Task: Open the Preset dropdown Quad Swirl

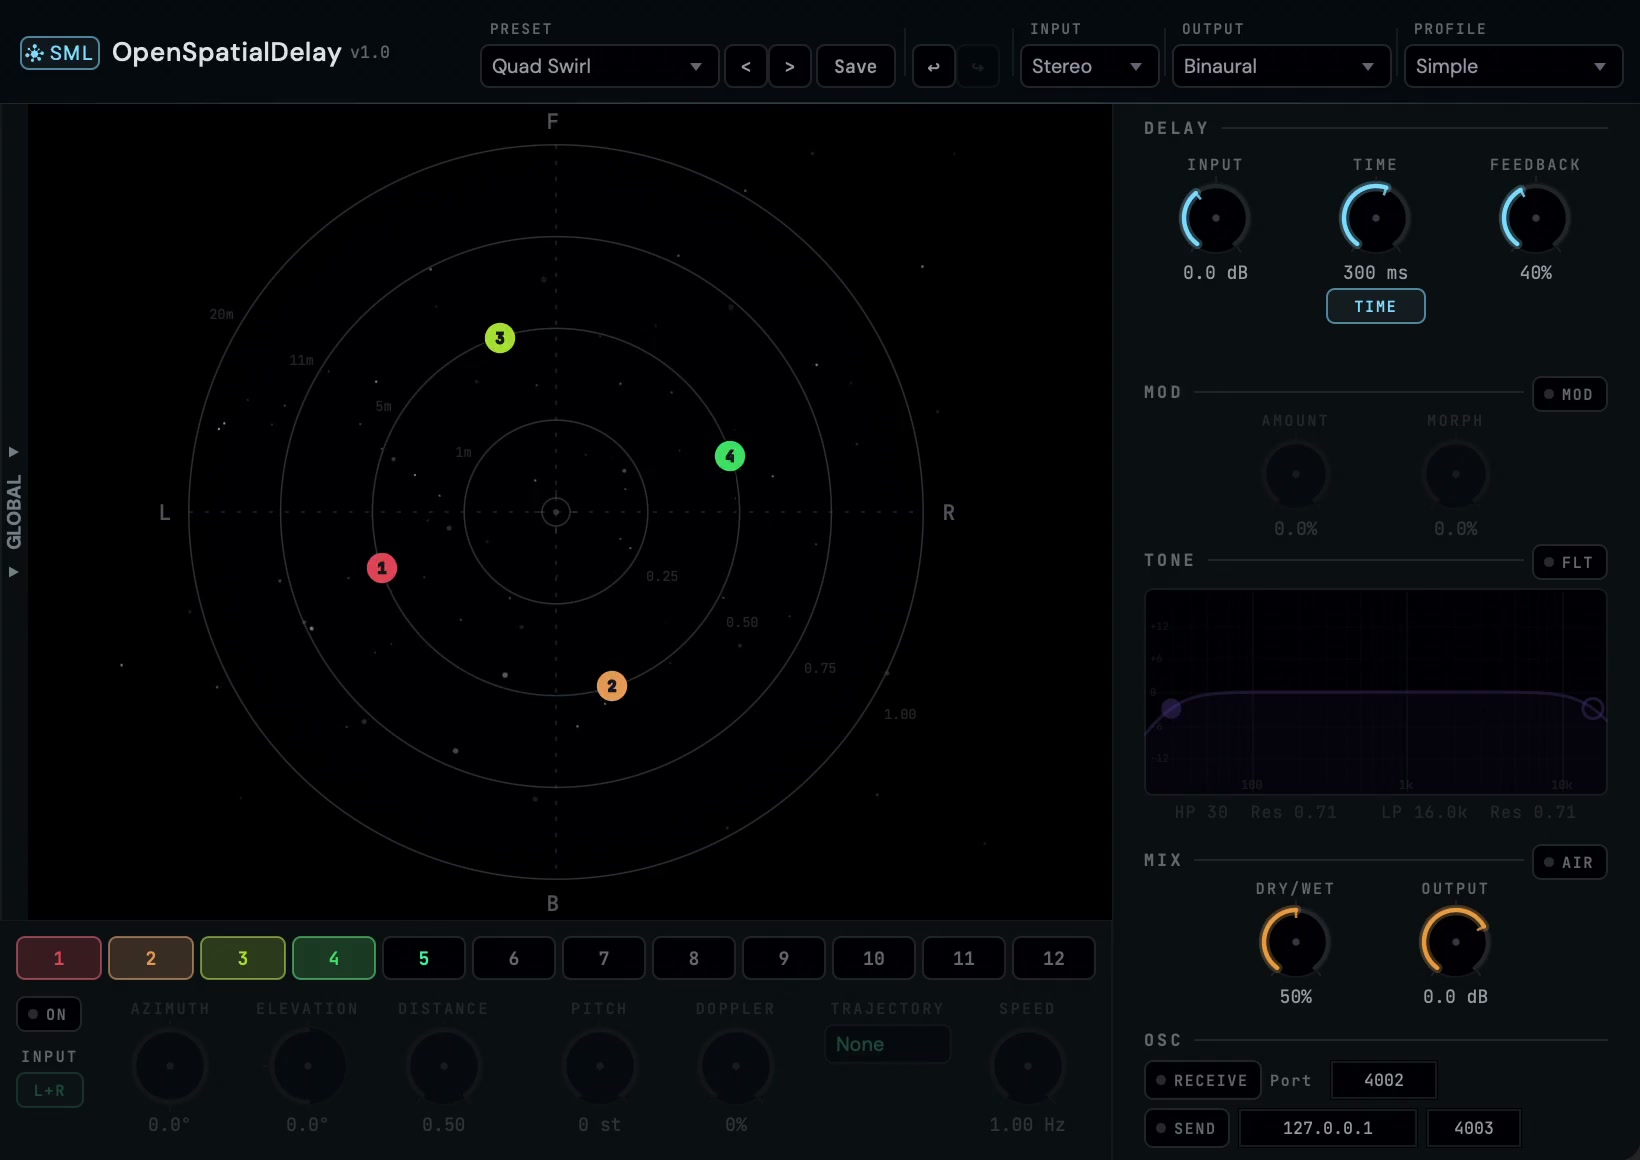Action: point(599,66)
